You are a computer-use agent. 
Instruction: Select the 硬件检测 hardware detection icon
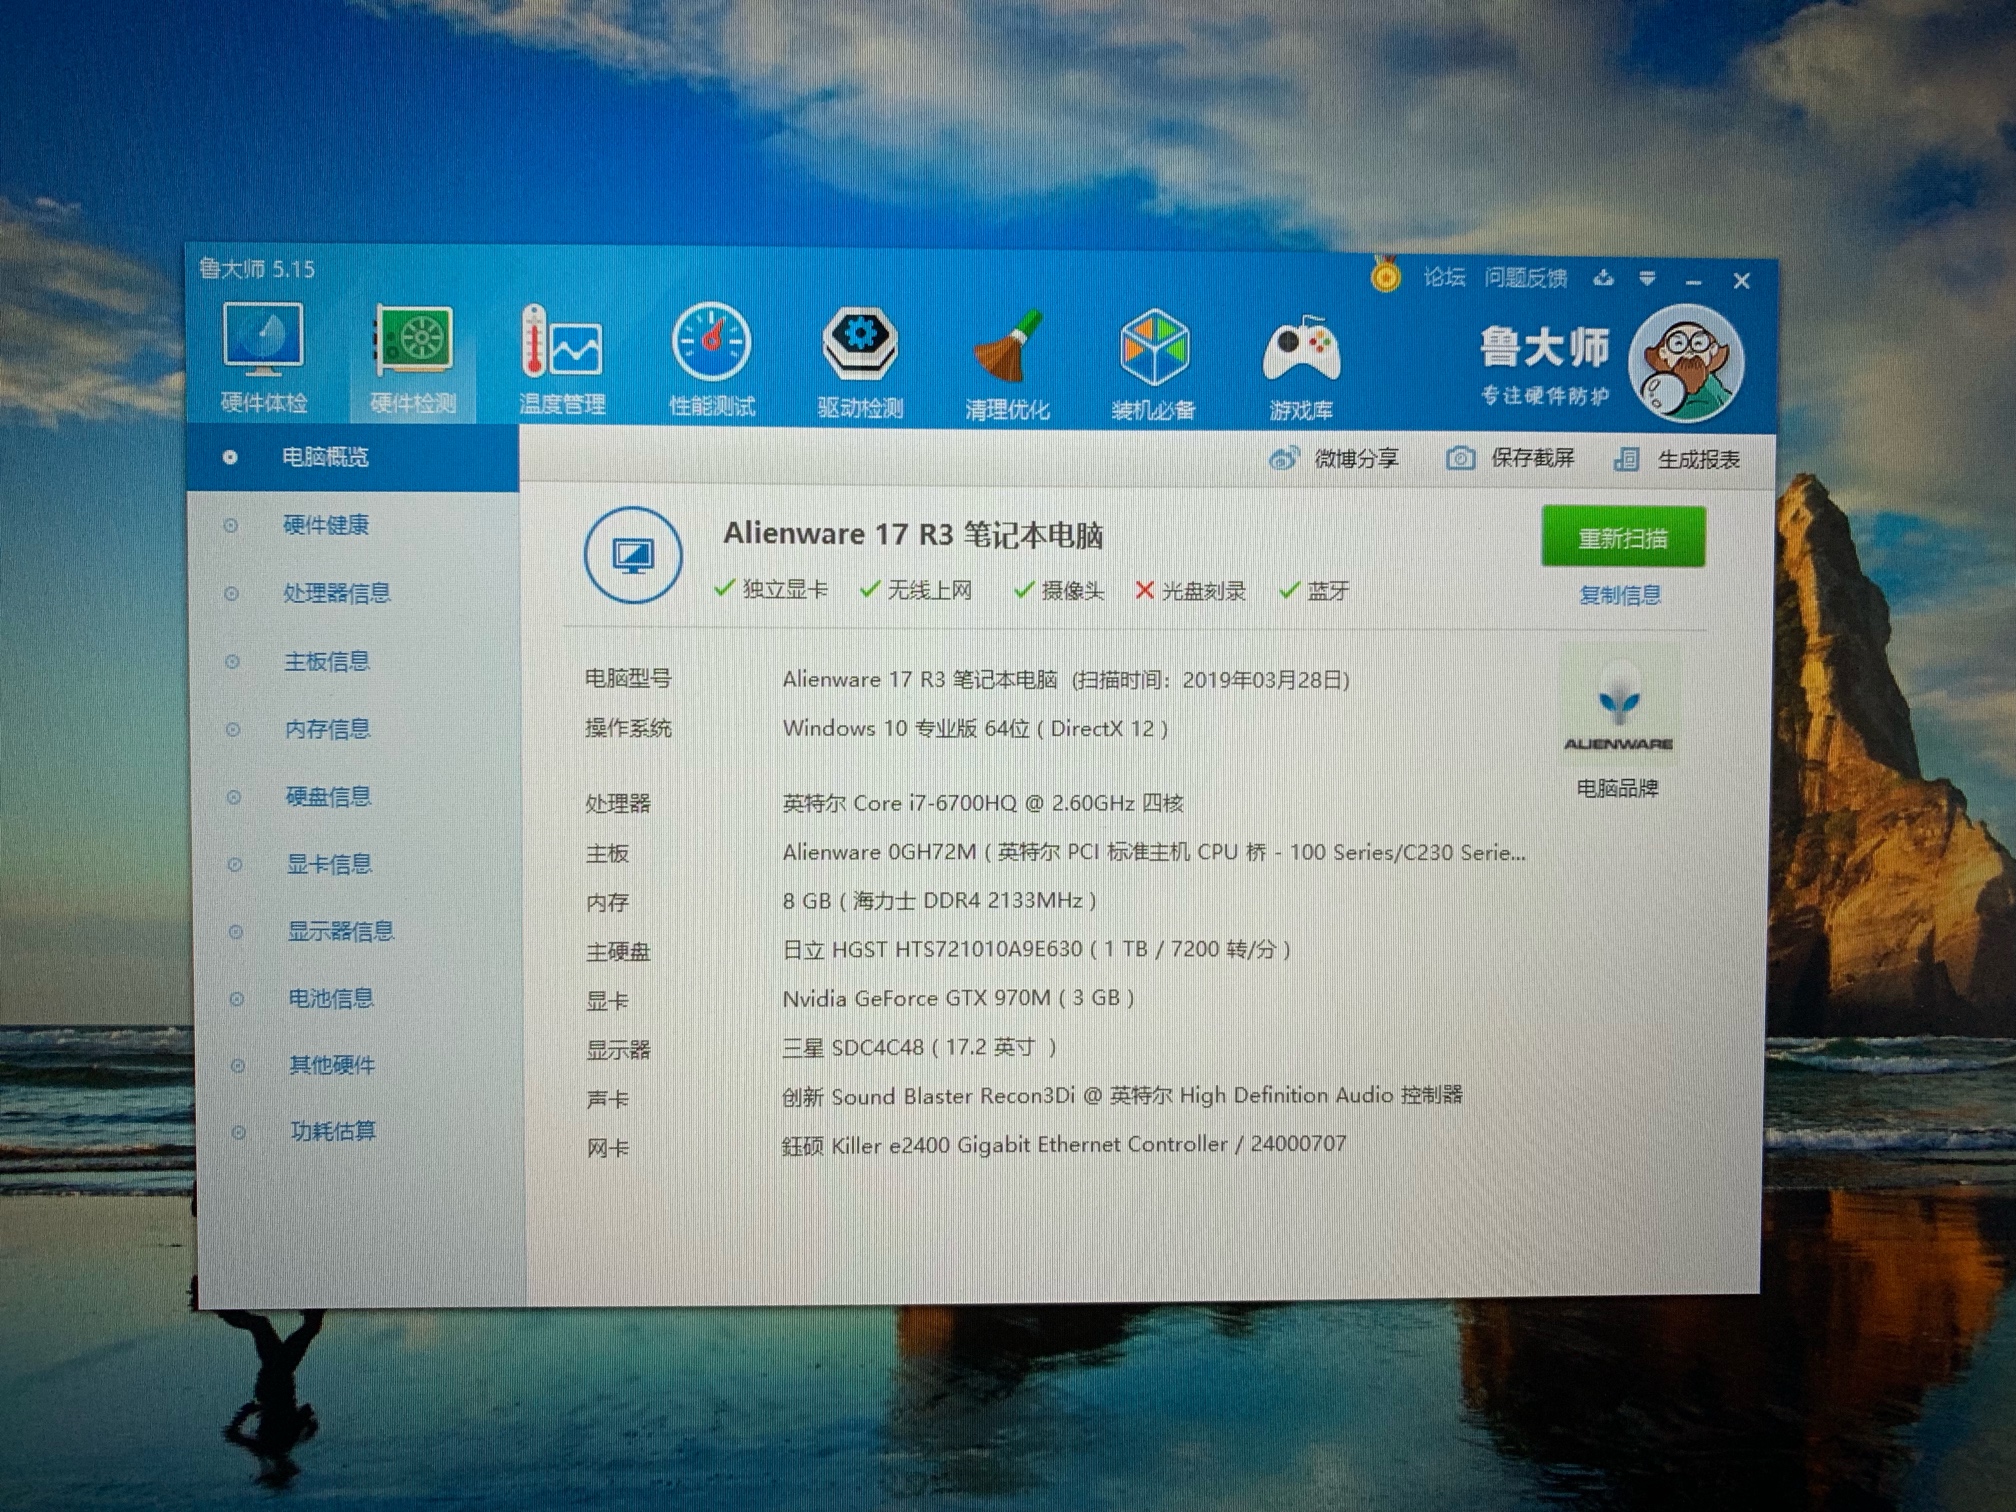coord(413,360)
